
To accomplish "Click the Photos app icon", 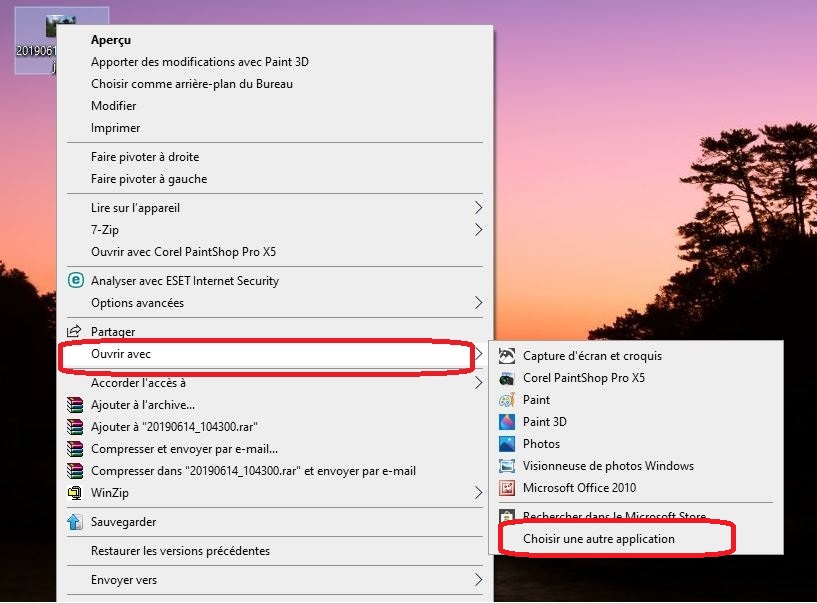I will [x=507, y=443].
